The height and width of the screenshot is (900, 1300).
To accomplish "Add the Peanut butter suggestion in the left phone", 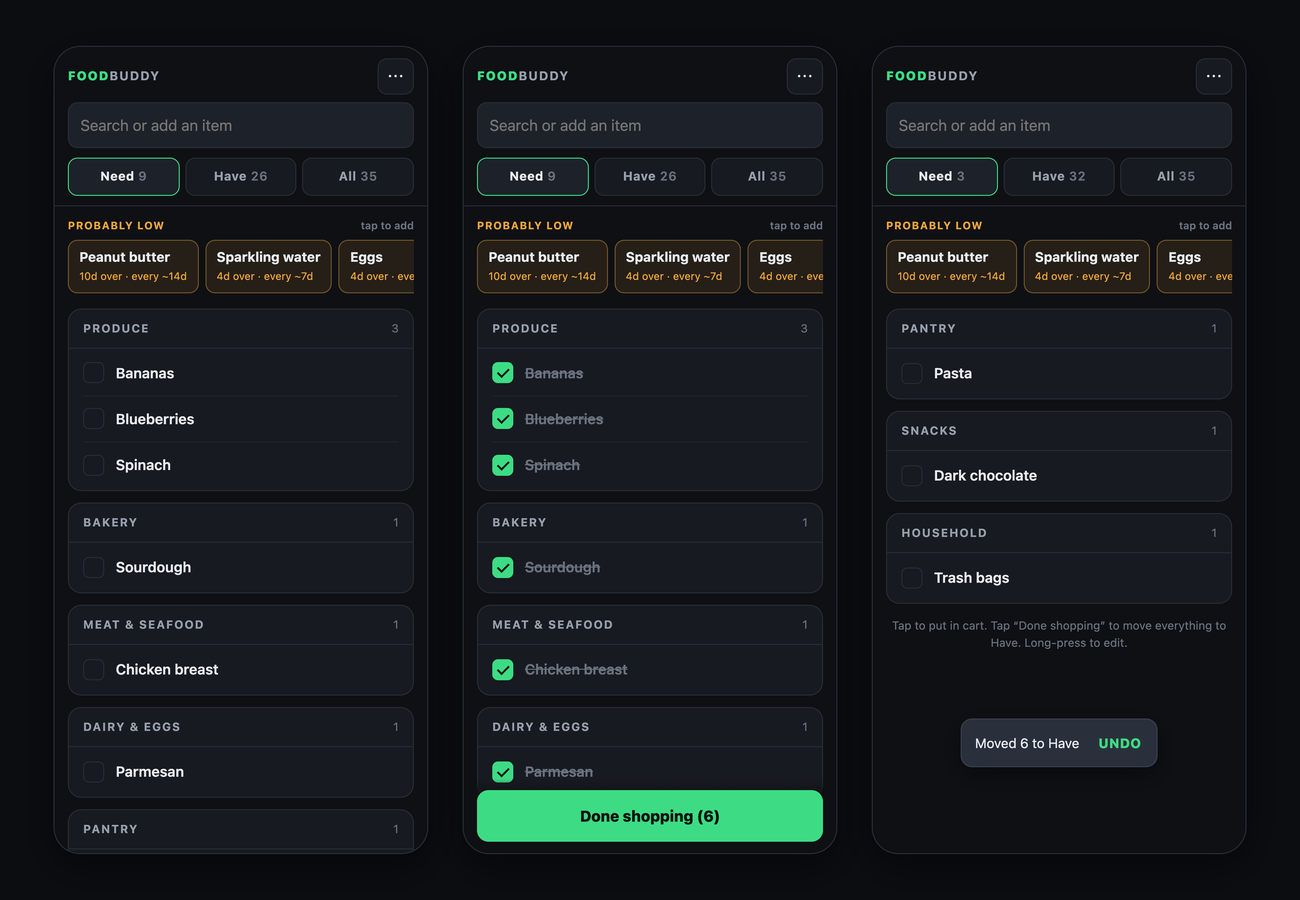I will click(133, 266).
